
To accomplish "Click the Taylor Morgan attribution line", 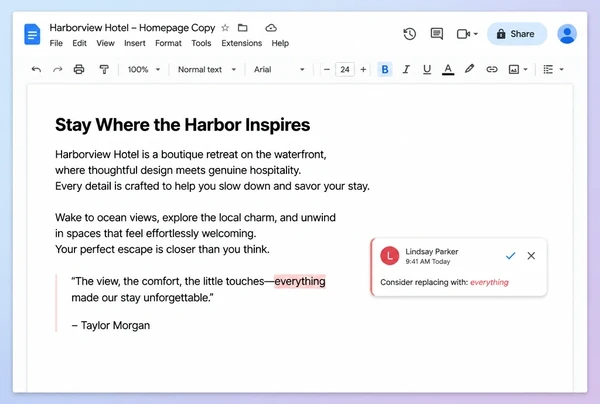I will pos(111,326).
